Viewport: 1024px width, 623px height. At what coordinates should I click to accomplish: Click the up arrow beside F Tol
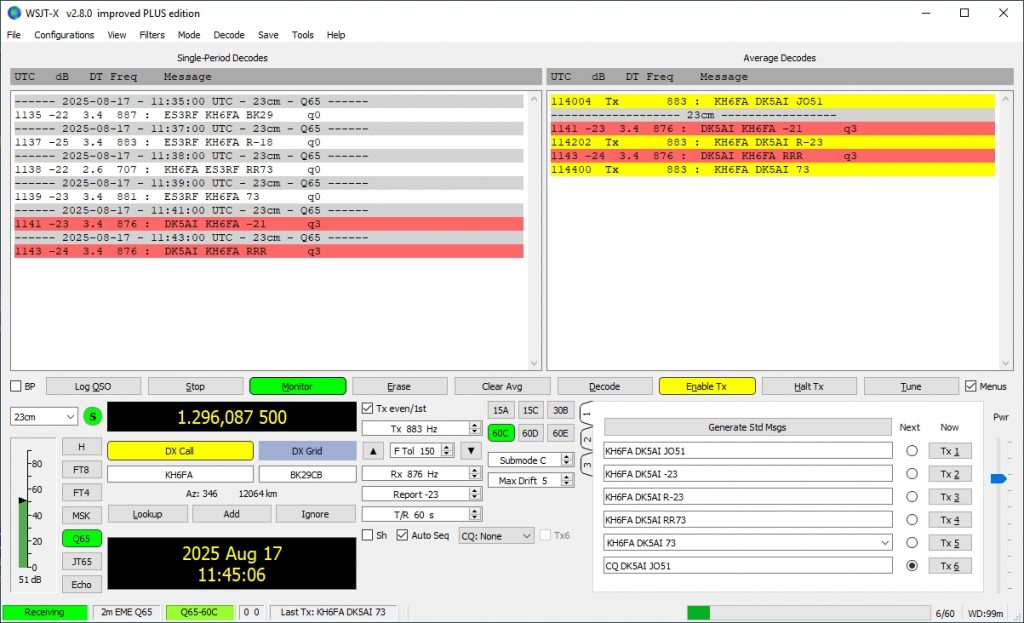pyautogui.click(x=372, y=451)
